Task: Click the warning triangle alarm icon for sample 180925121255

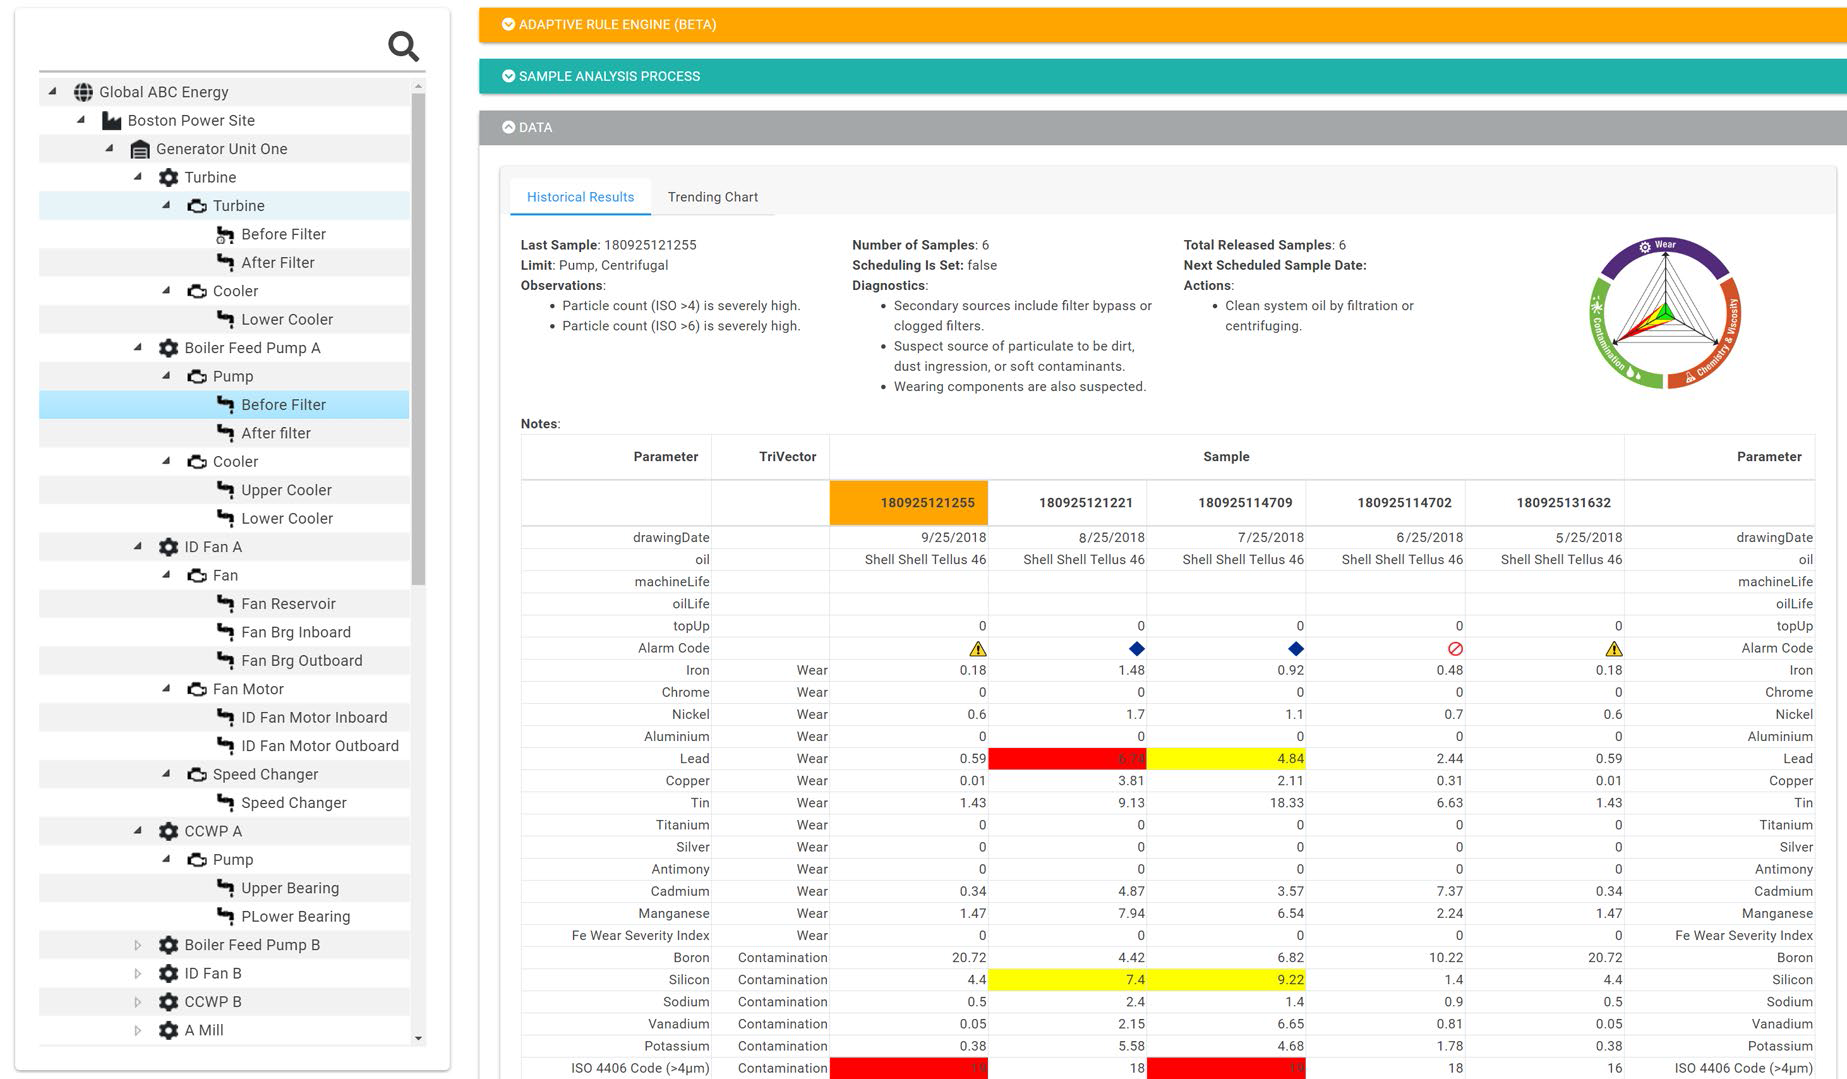Action: (x=977, y=649)
